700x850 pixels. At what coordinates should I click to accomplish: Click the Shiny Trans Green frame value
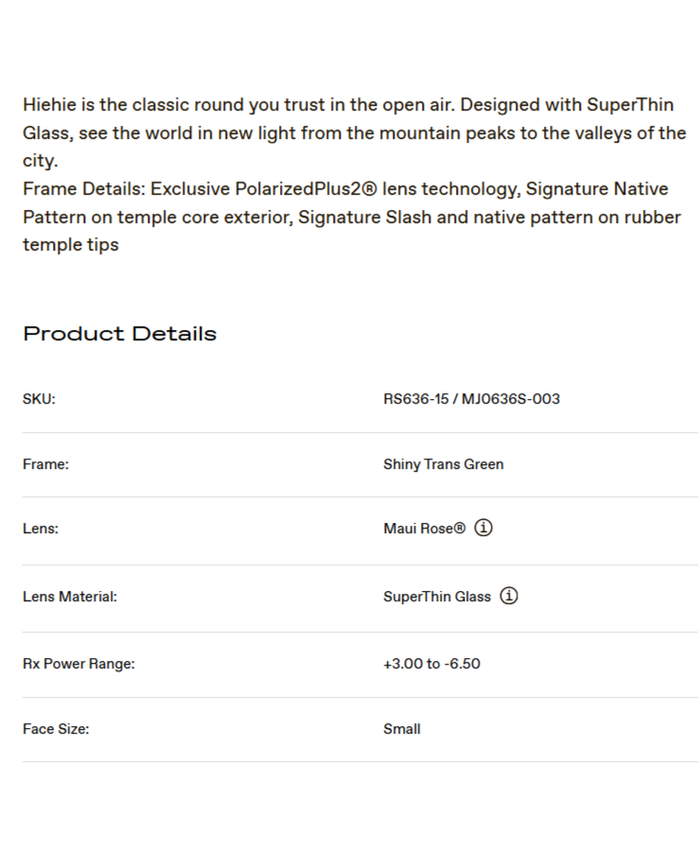[x=443, y=464]
